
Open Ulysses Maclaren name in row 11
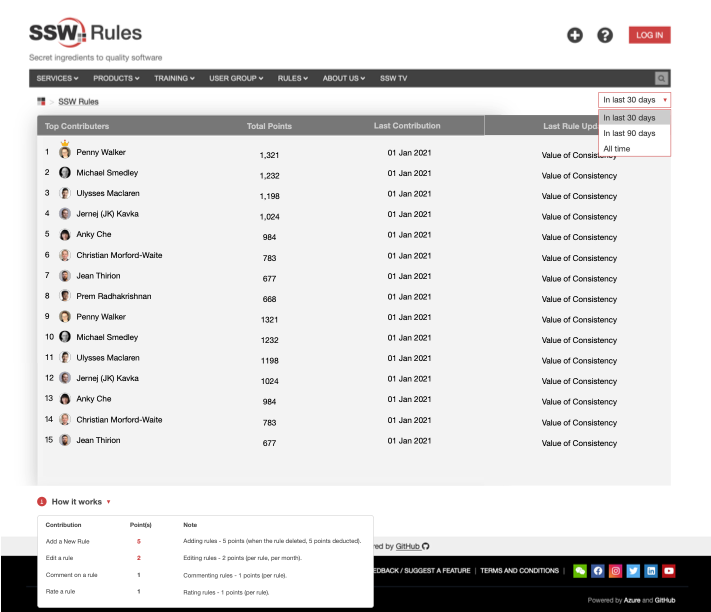[x=108, y=358]
